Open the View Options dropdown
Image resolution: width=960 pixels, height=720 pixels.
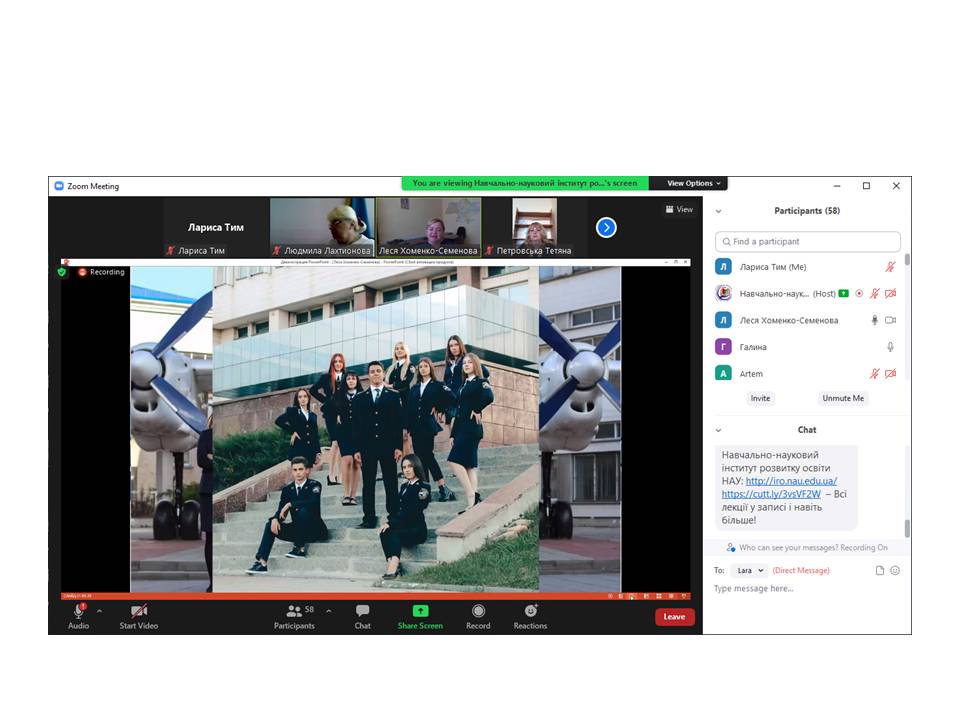coord(690,183)
